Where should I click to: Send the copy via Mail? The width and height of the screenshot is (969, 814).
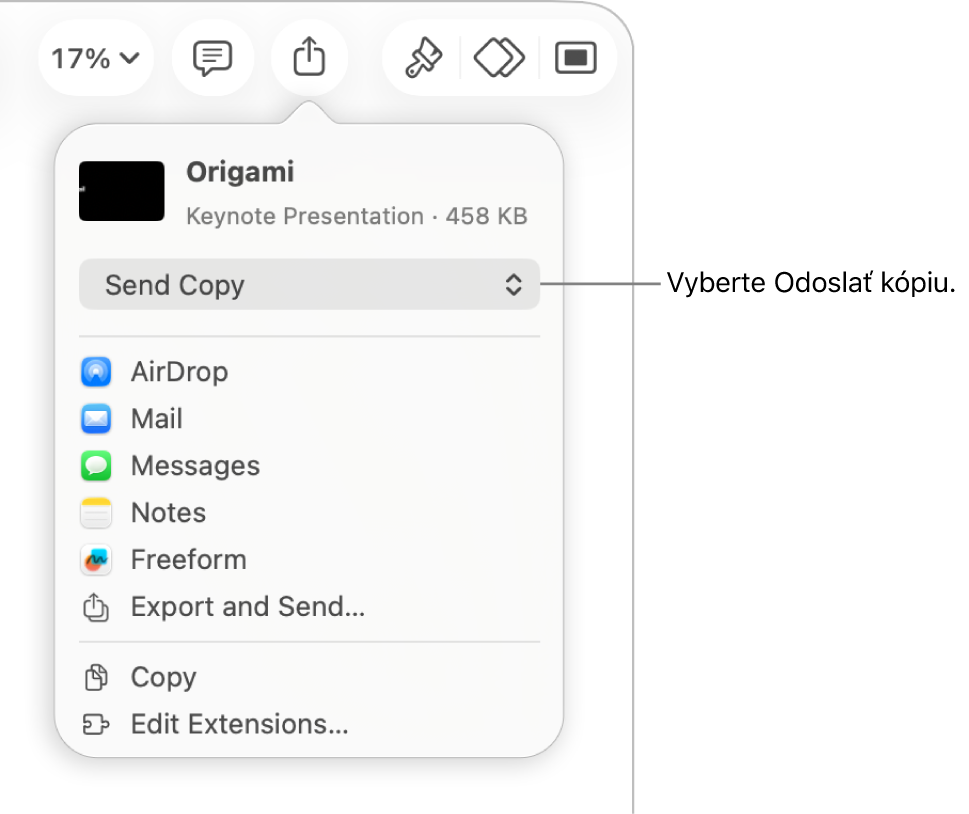(310, 419)
